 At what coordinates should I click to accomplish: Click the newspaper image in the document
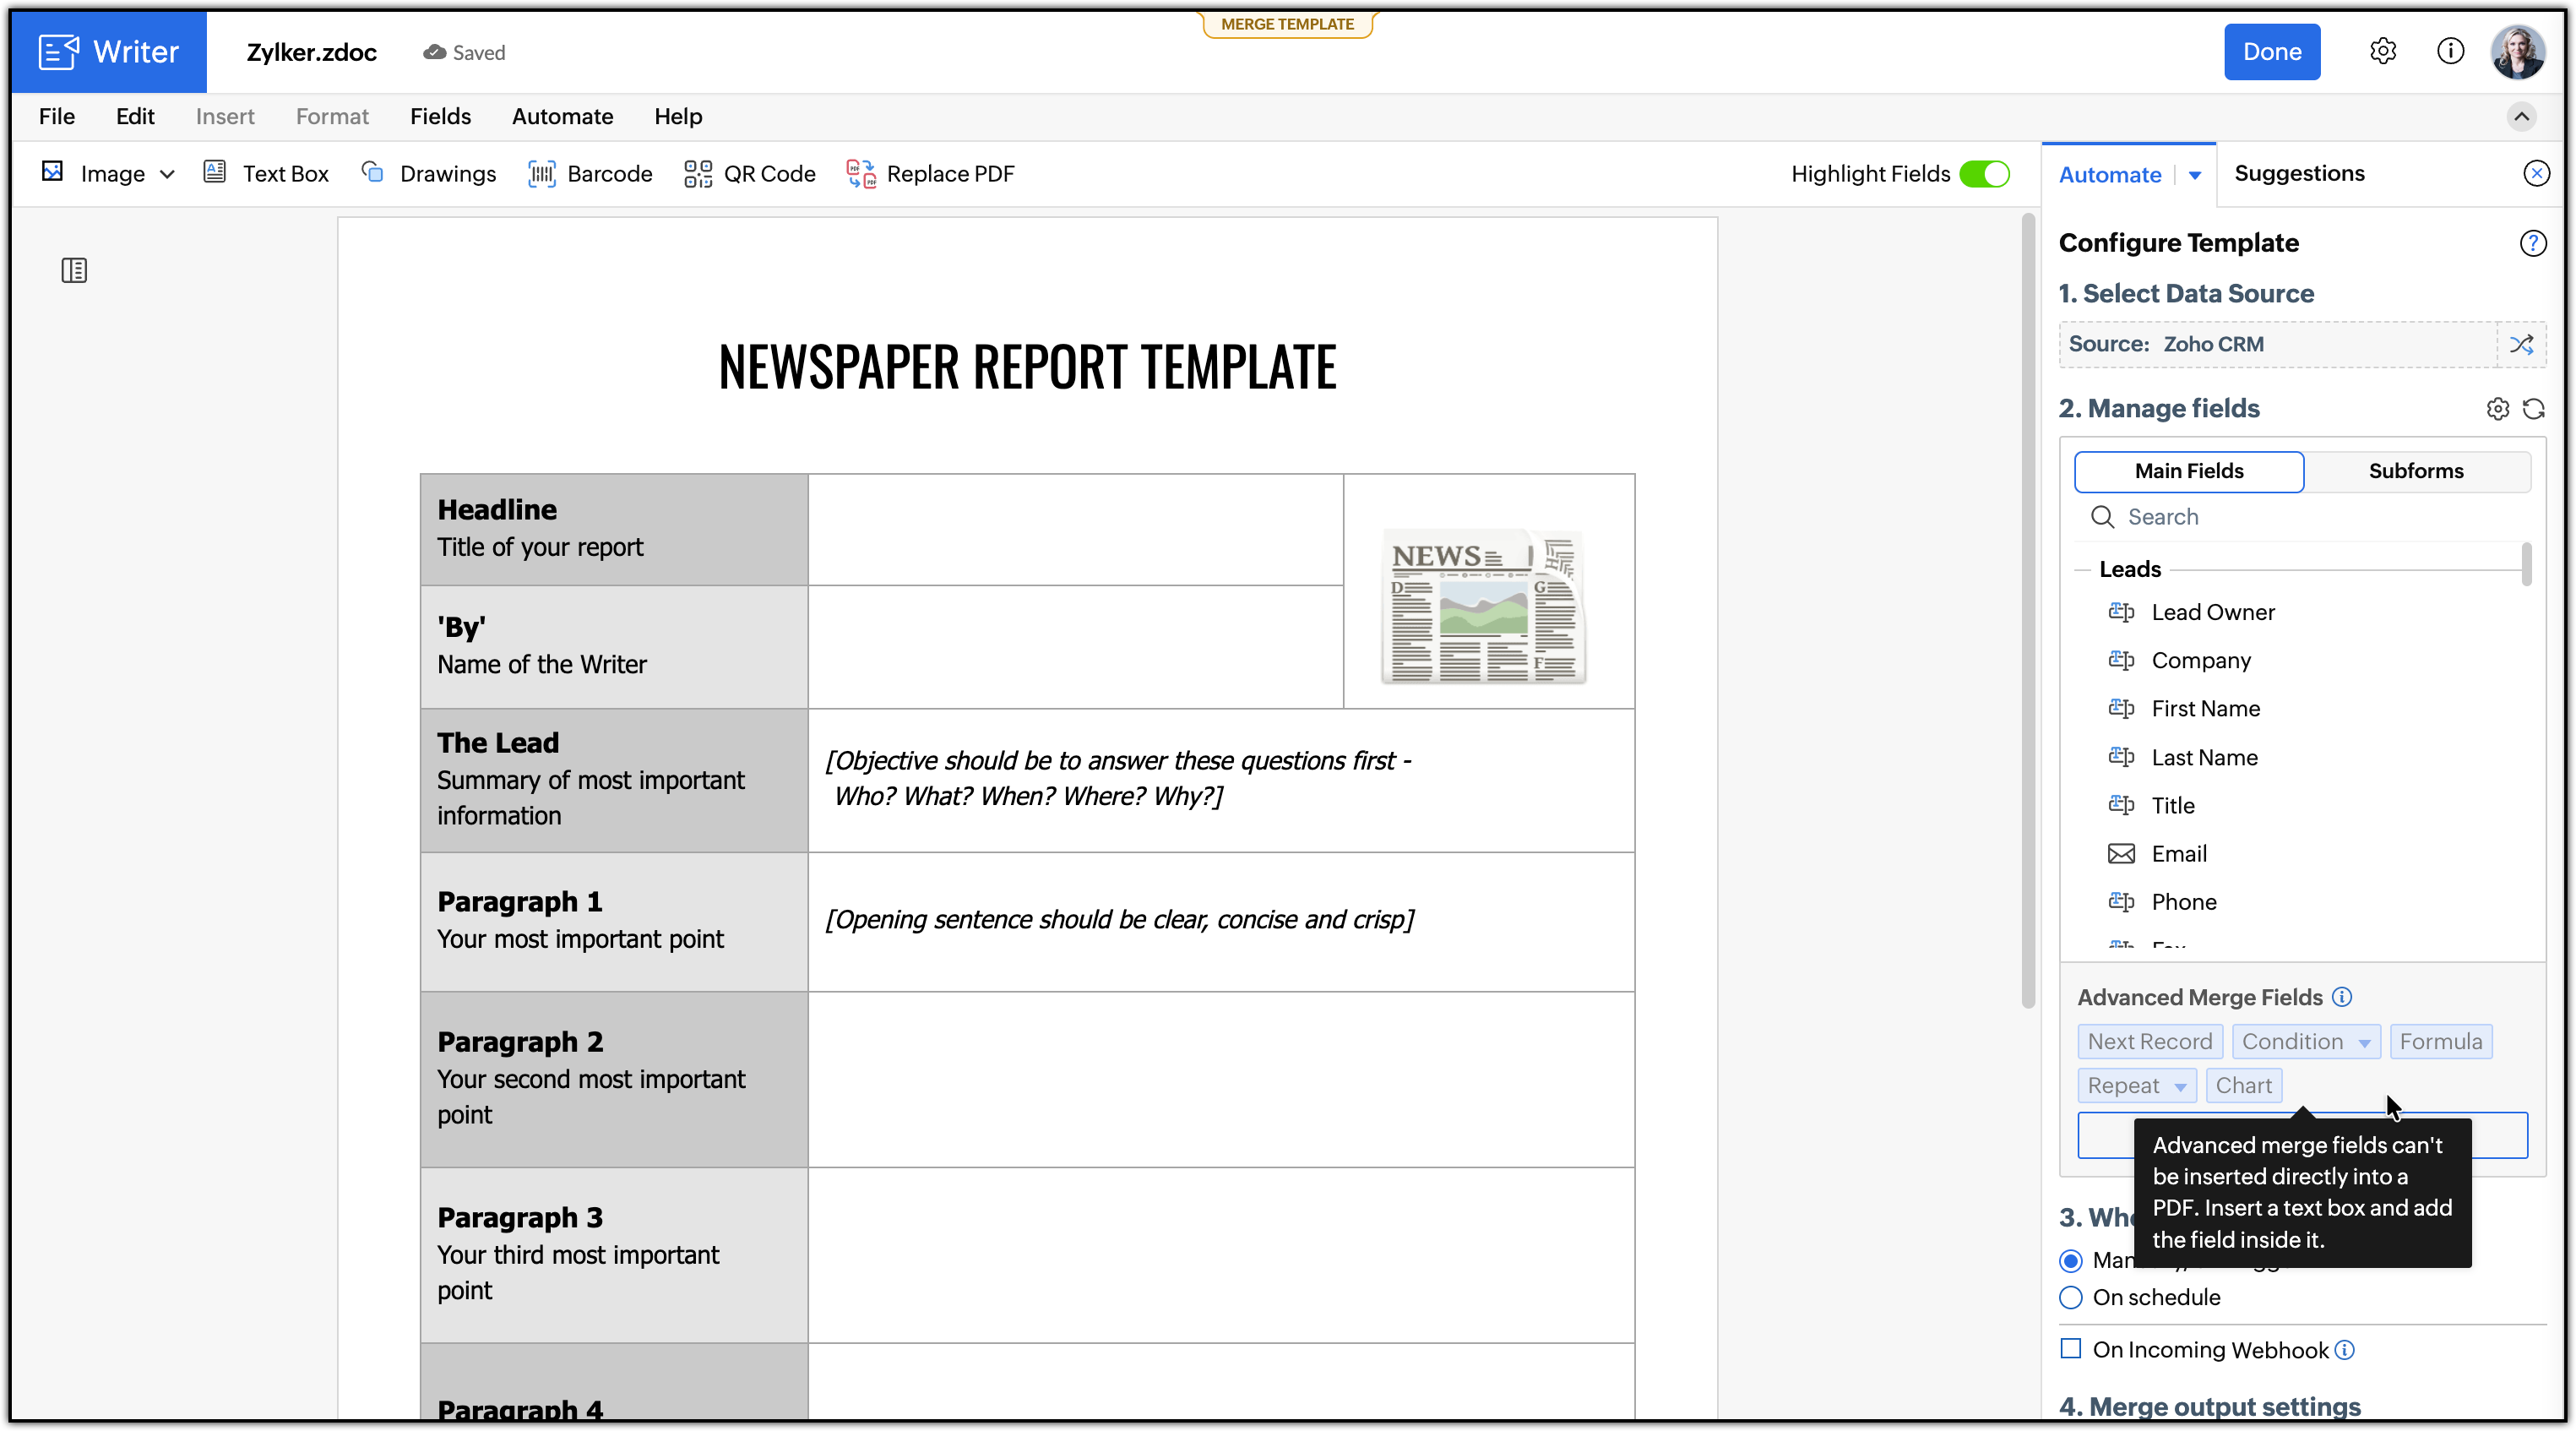(x=1484, y=606)
